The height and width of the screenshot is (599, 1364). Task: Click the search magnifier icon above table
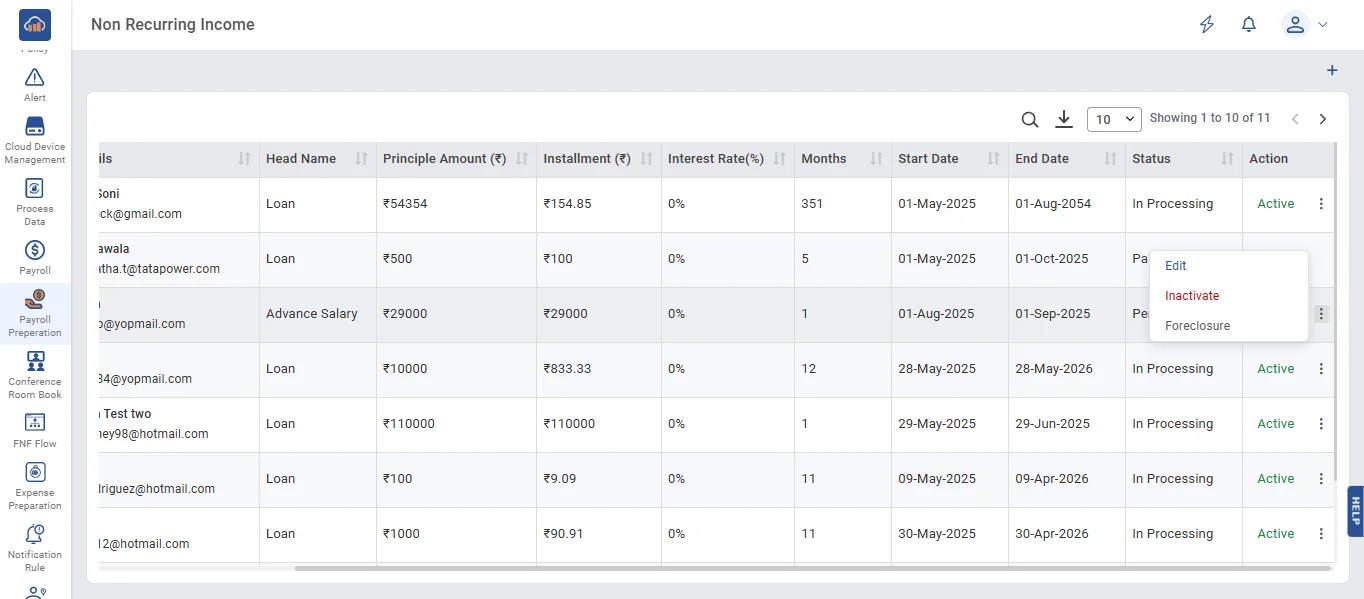coord(1029,120)
